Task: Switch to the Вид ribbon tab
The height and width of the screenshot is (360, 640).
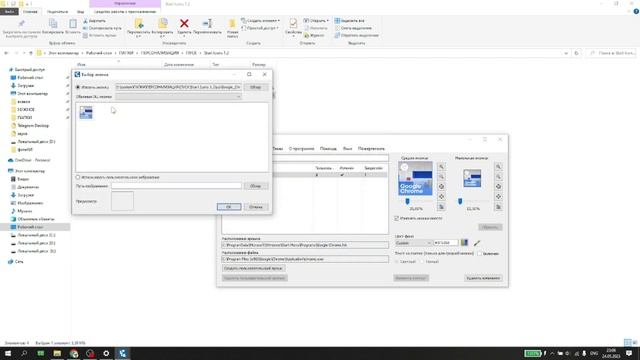Action: (80, 12)
